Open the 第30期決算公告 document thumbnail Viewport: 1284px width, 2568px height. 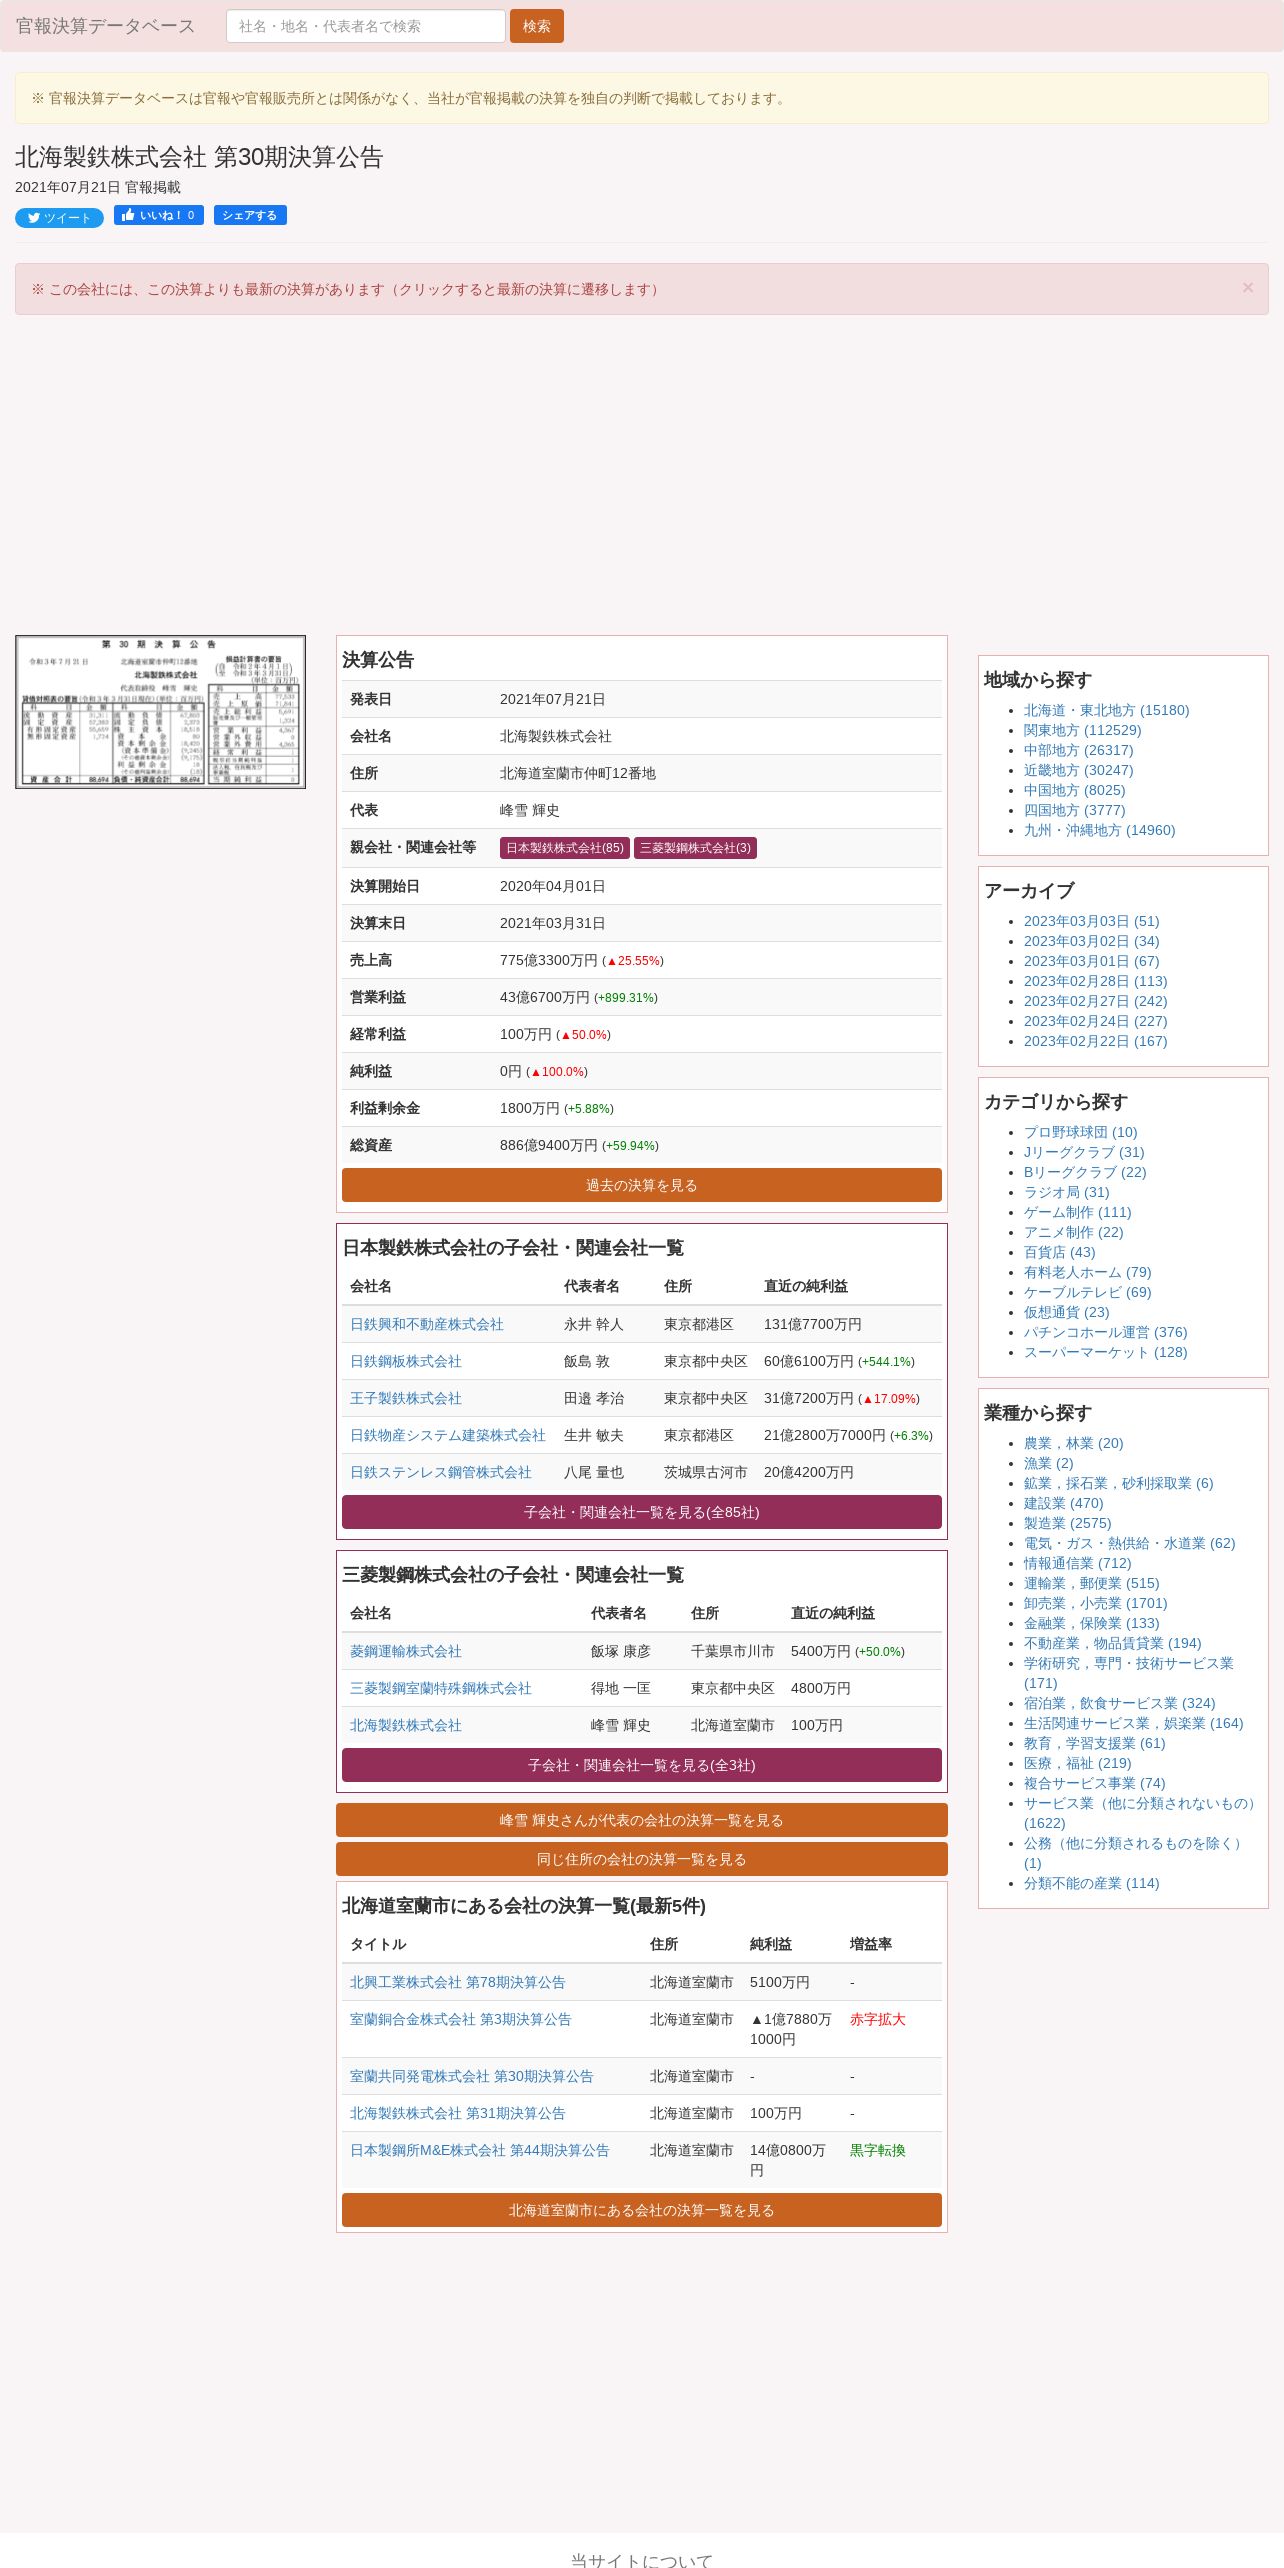coord(160,712)
